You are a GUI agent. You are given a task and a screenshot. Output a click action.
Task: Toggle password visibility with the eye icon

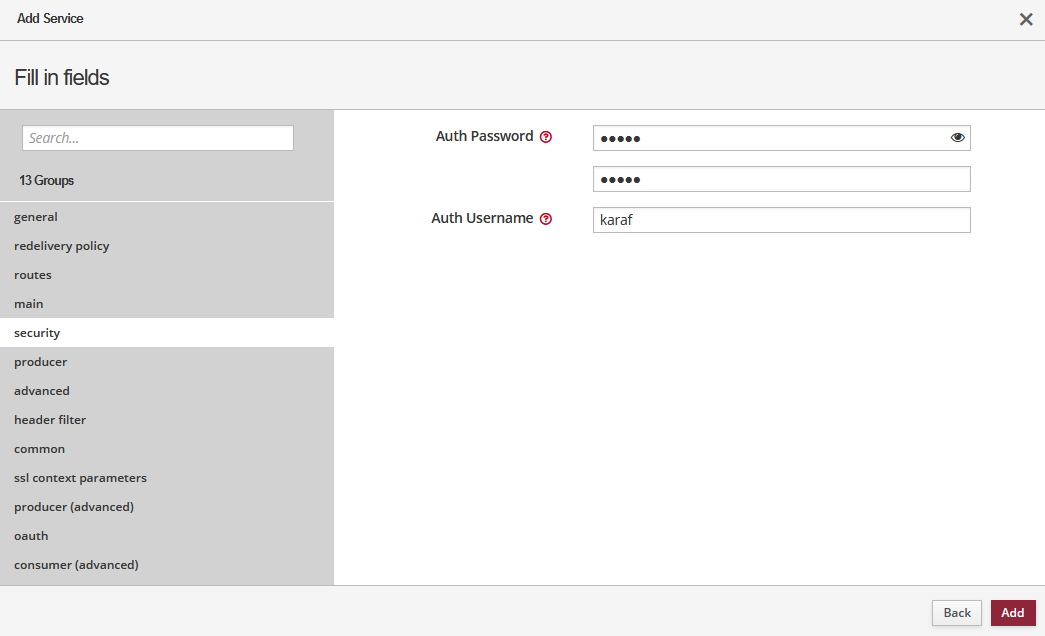click(957, 137)
